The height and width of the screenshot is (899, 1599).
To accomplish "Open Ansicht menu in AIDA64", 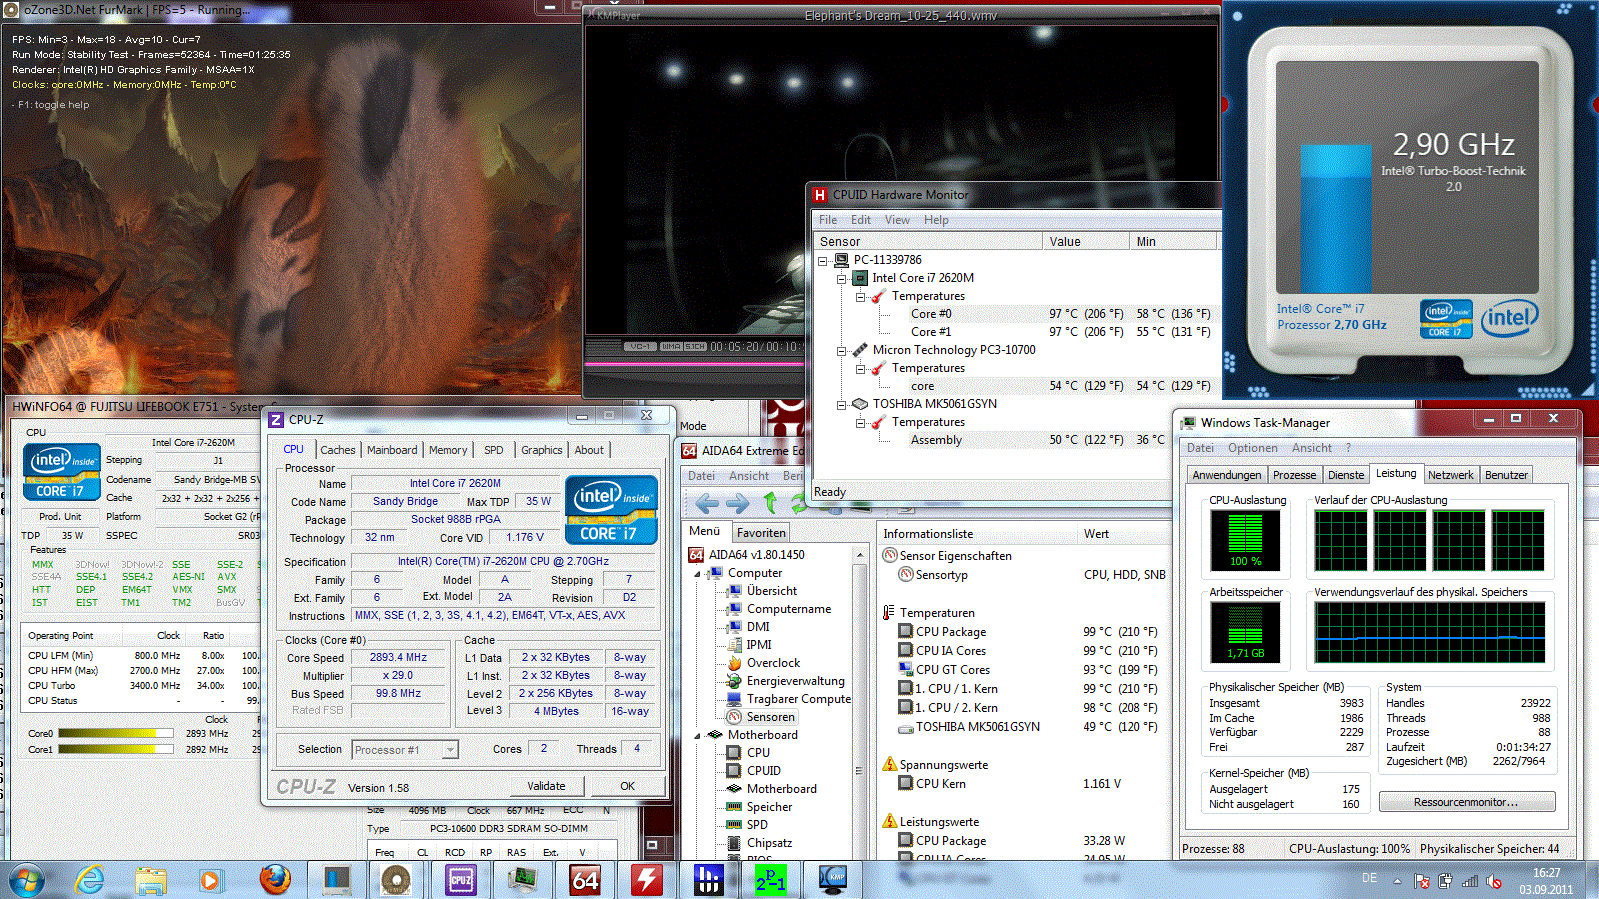I will point(749,476).
